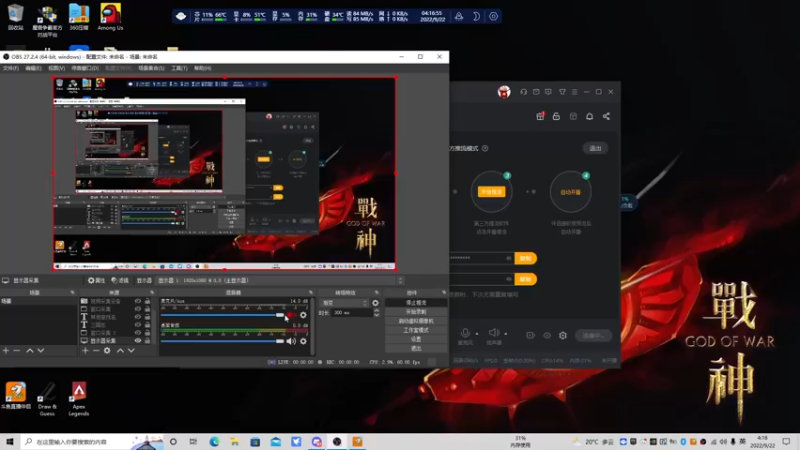Screen dimensions: 800x450
Task: Click orange 开始推流 button in Douyu companion
Action: [491, 192]
